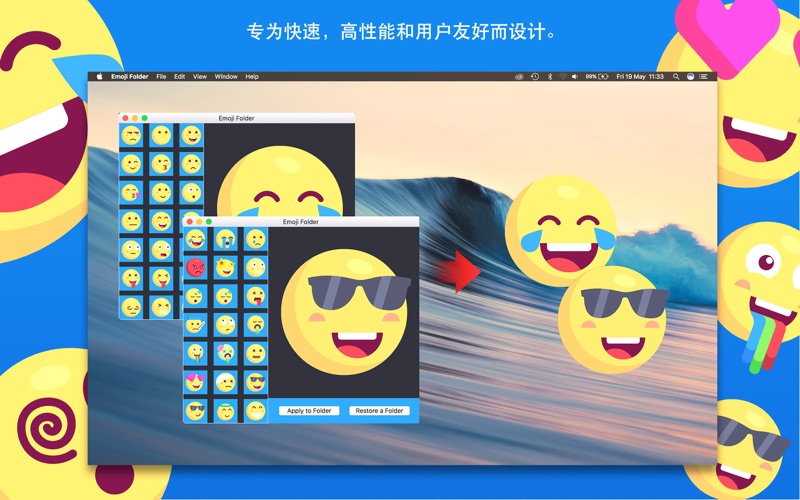Image resolution: width=800 pixels, height=500 pixels.
Task: Select the star-struck emoji with stars
Action: (225, 267)
